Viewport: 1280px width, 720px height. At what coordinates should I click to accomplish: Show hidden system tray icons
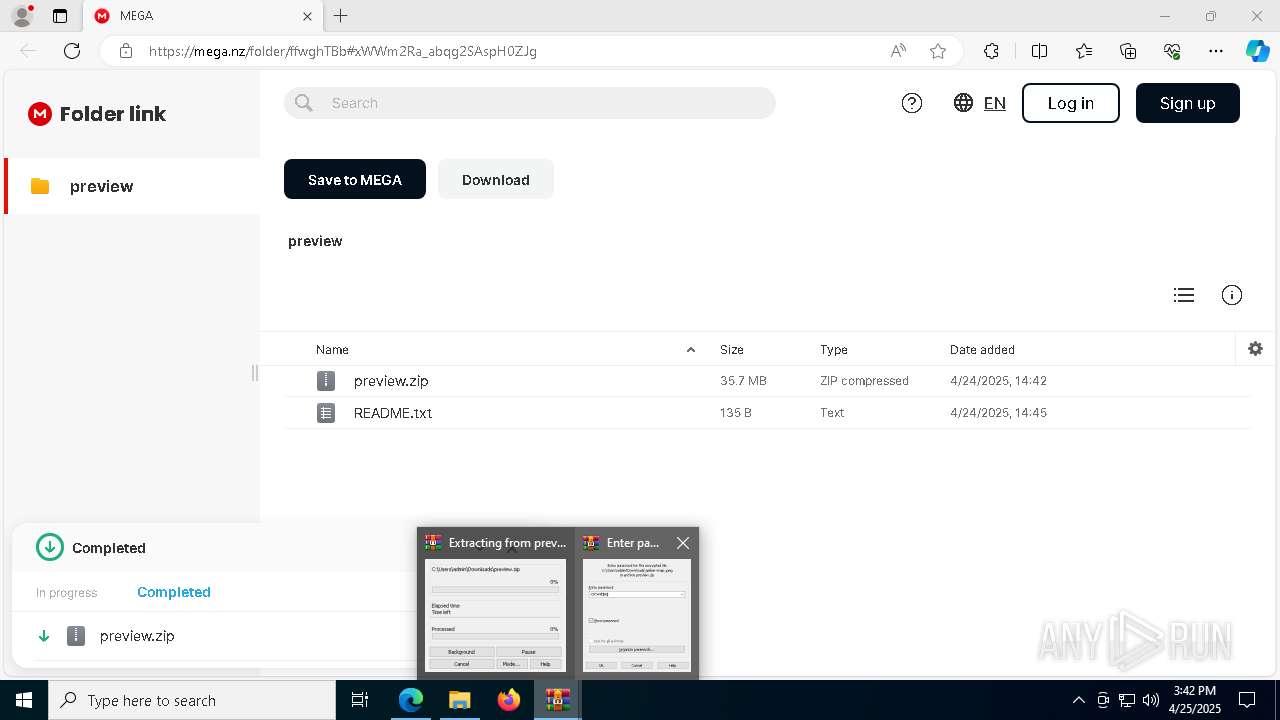(x=1078, y=700)
